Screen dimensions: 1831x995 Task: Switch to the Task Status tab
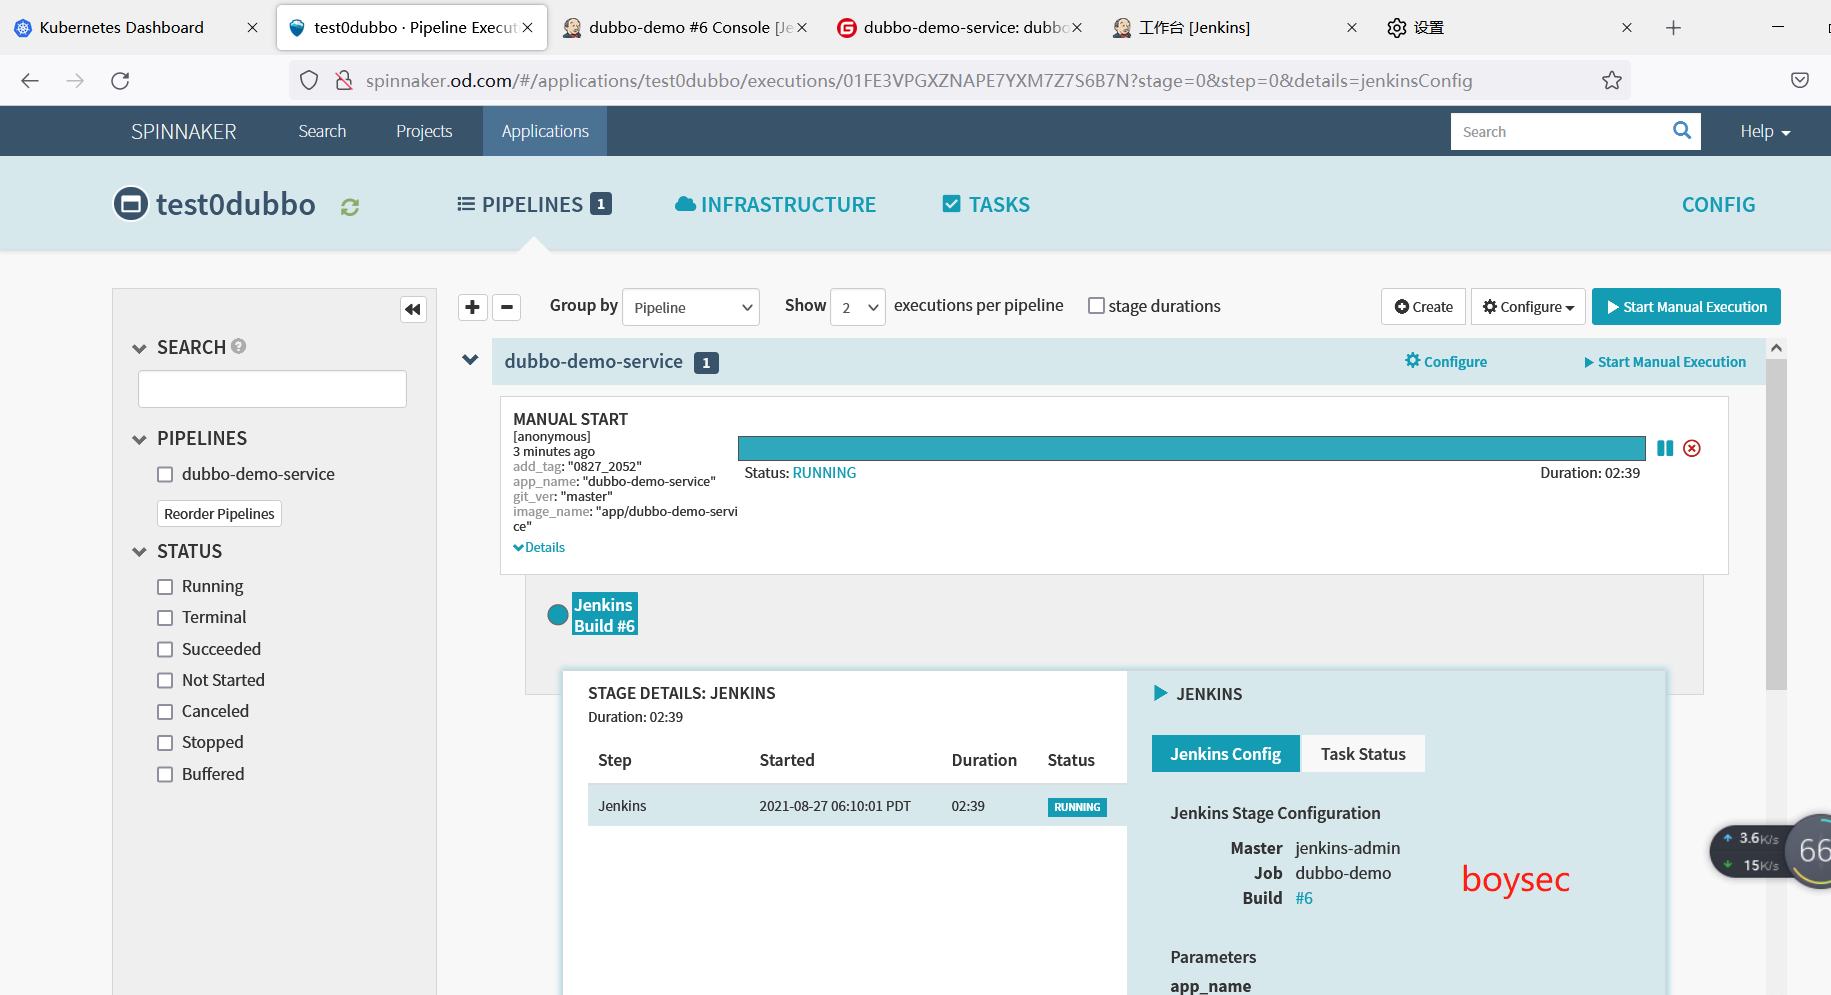tap(1363, 754)
